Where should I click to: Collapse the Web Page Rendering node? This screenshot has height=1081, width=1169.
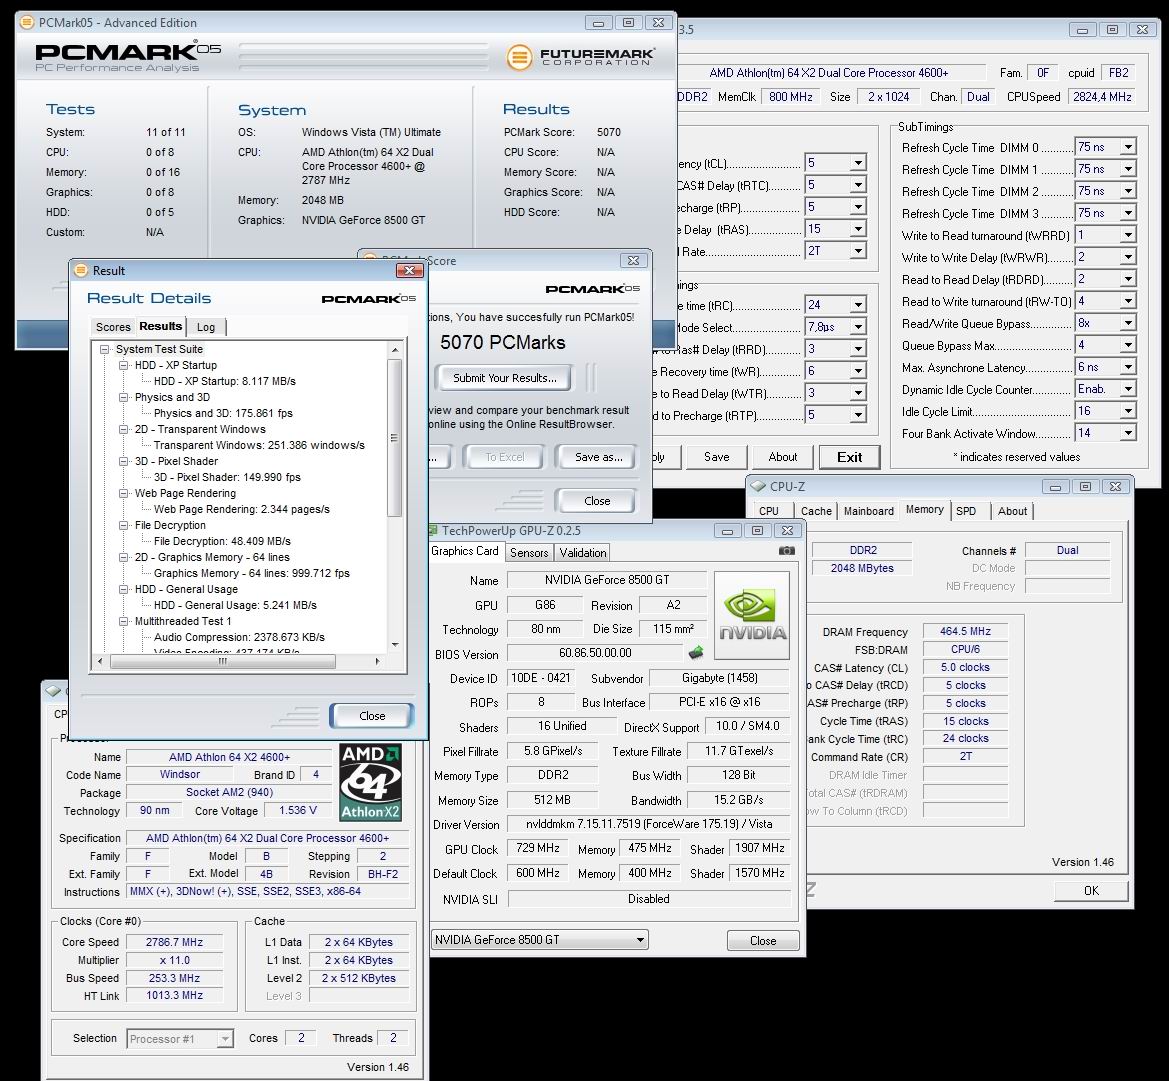coord(124,494)
